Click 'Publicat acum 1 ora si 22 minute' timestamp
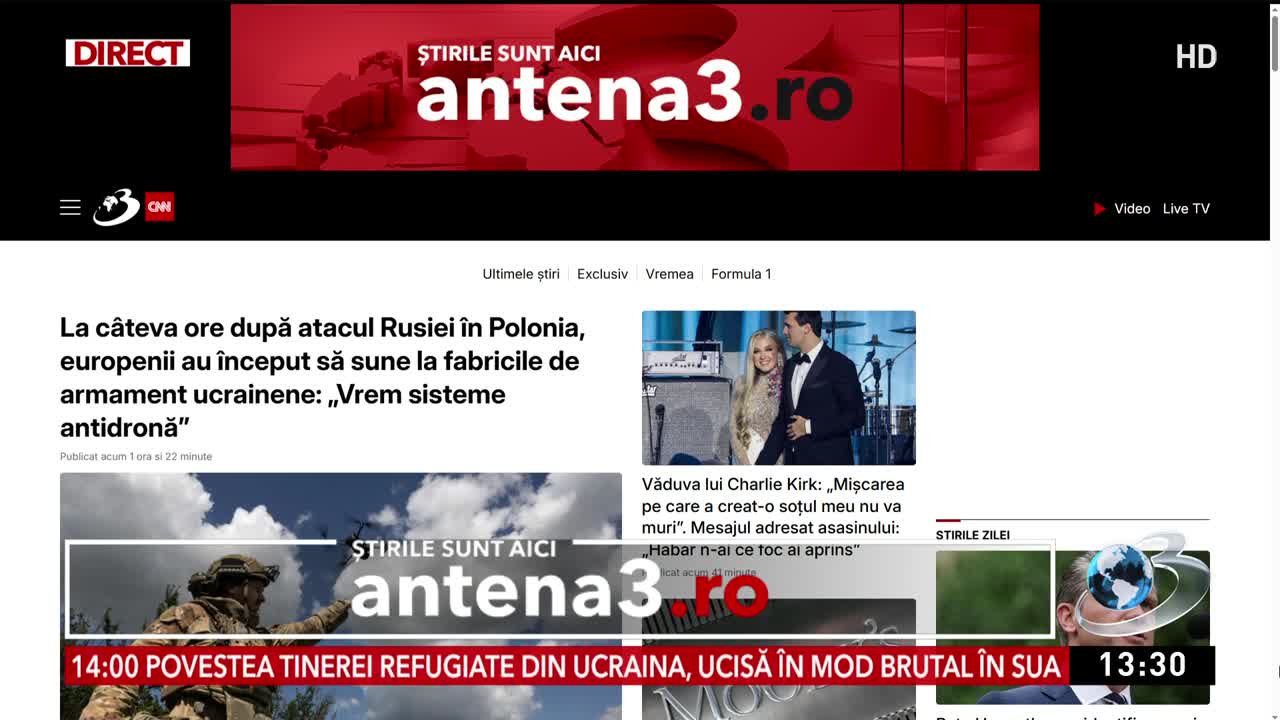This screenshot has width=1280, height=720. pos(136,456)
